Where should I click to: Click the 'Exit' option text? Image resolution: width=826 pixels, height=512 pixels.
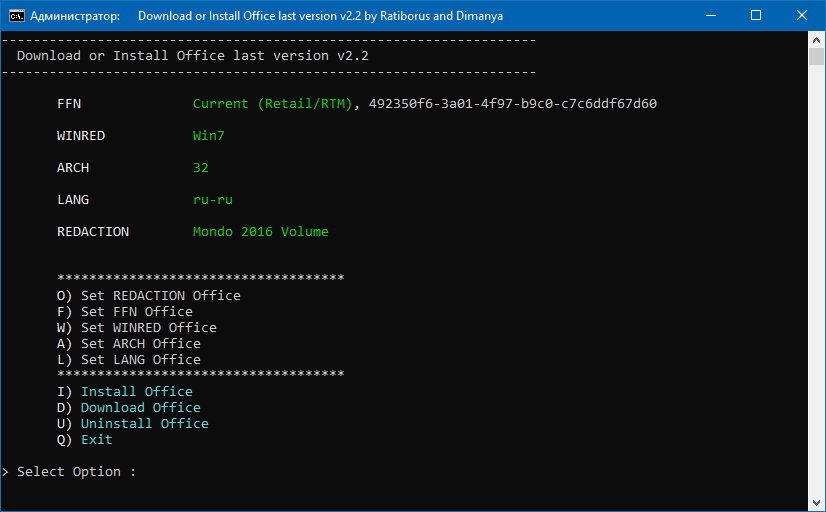[97, 440]
